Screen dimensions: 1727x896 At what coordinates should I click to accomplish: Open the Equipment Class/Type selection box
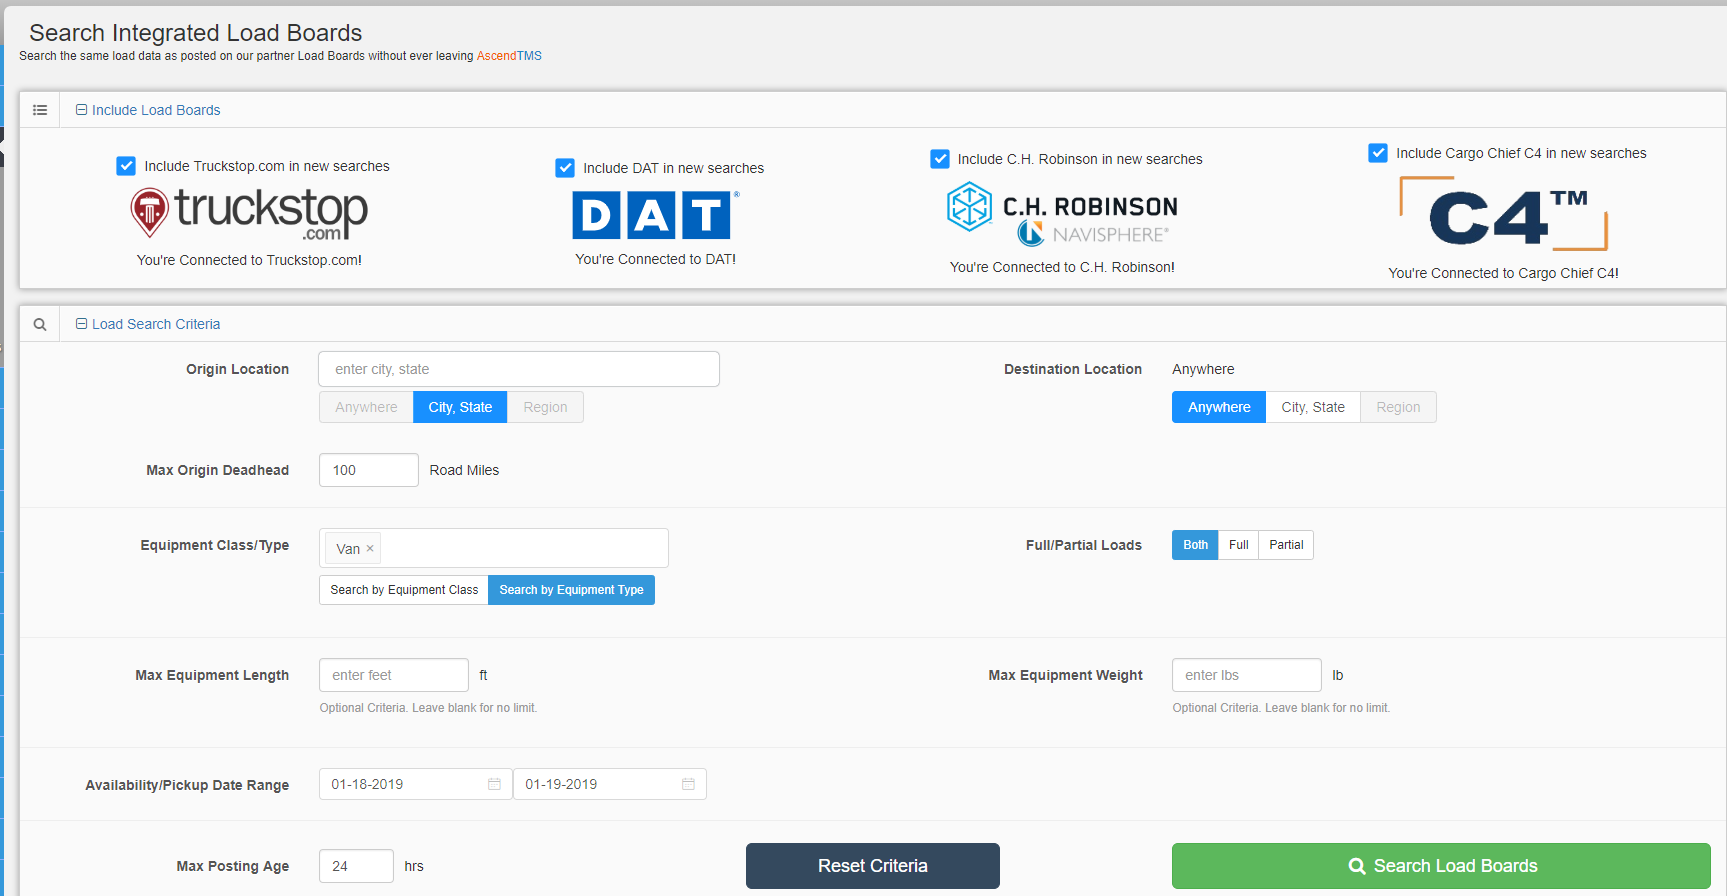coord(520,548)
